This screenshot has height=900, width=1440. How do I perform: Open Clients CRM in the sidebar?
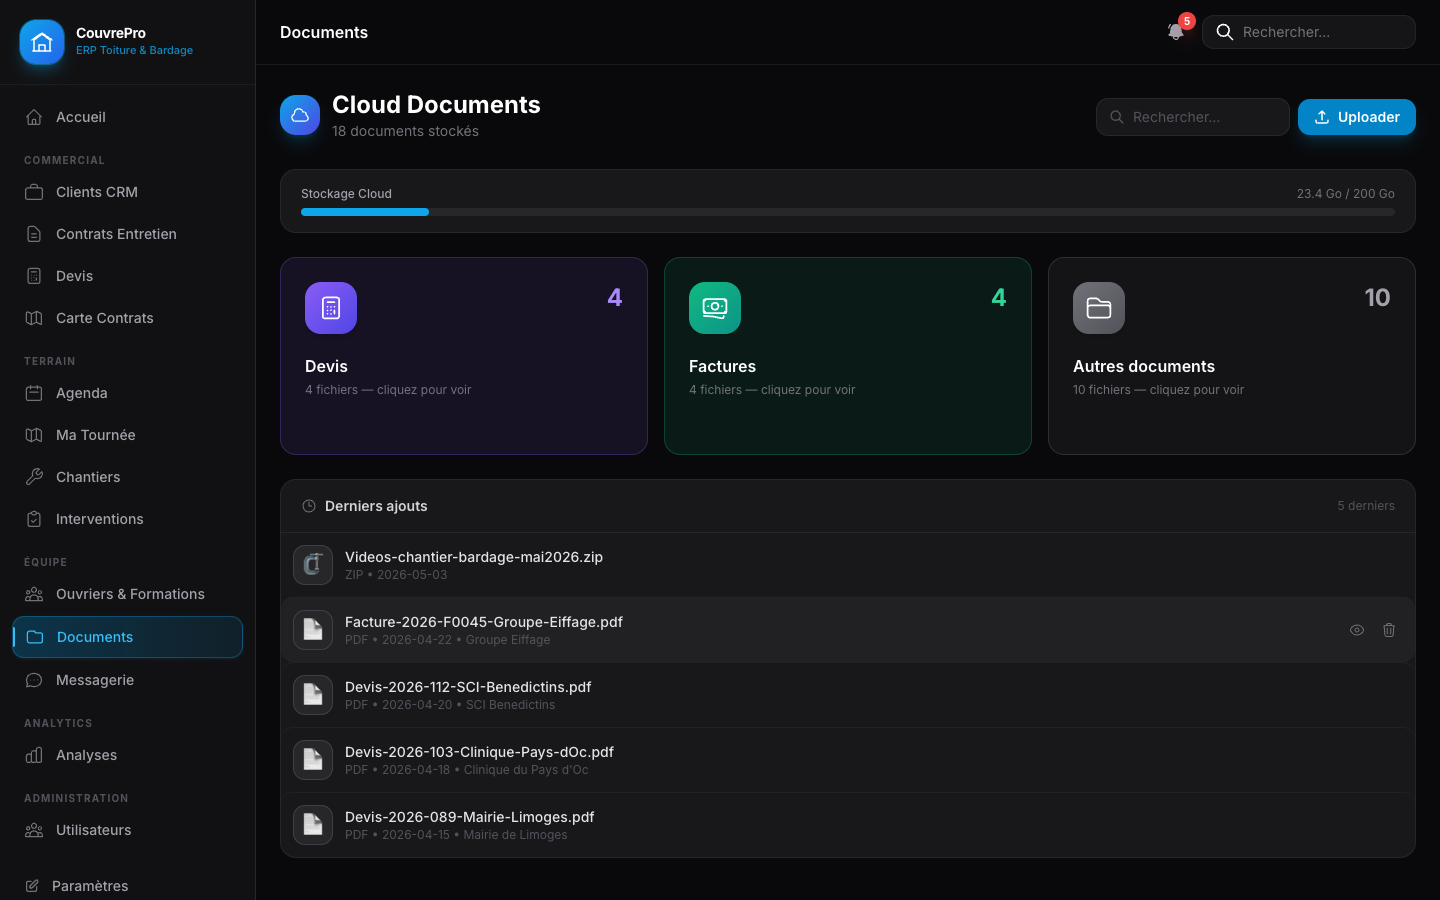tap(128, 192)
